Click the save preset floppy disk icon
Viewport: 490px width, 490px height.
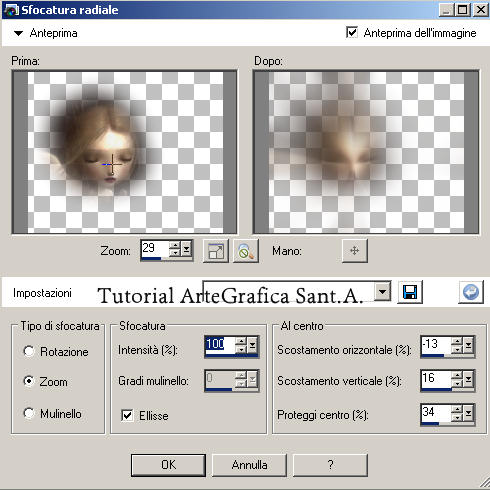(410, 292)
